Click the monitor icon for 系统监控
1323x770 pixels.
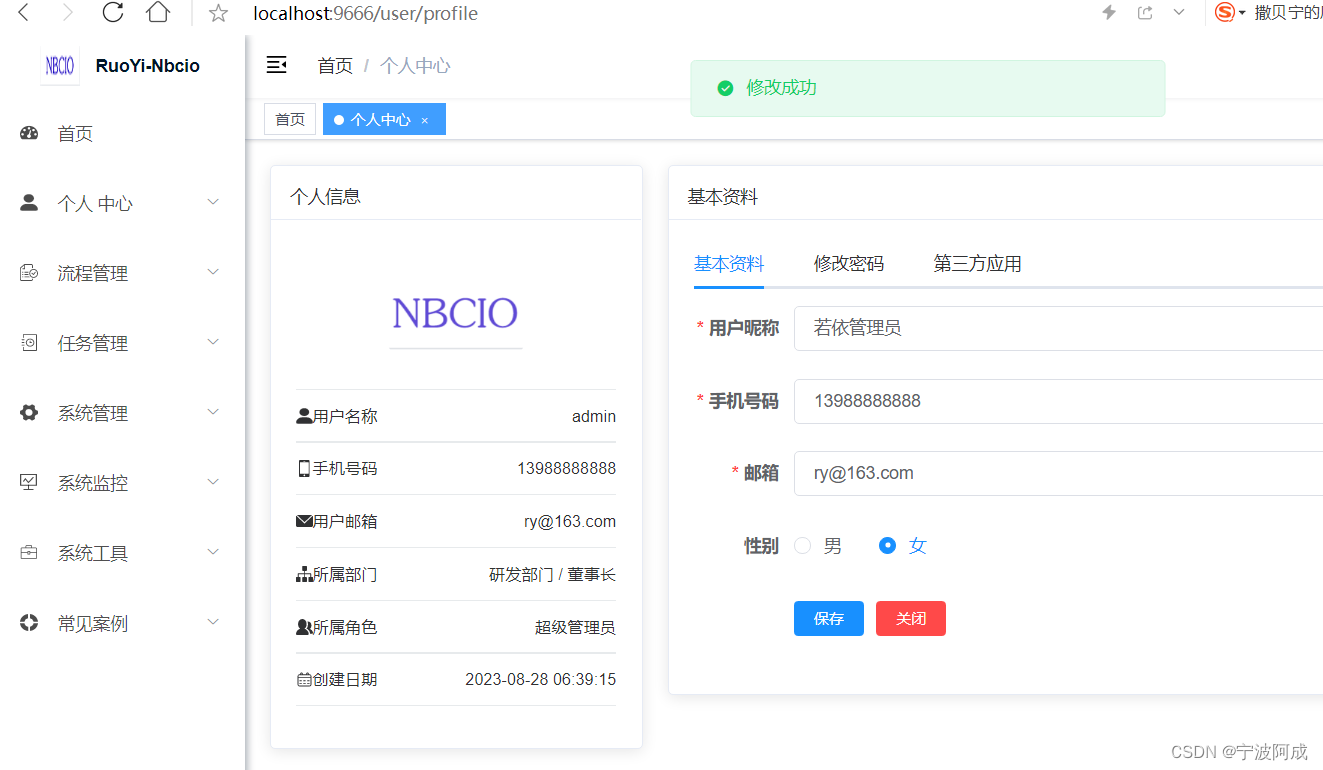(x=29, y=483)
